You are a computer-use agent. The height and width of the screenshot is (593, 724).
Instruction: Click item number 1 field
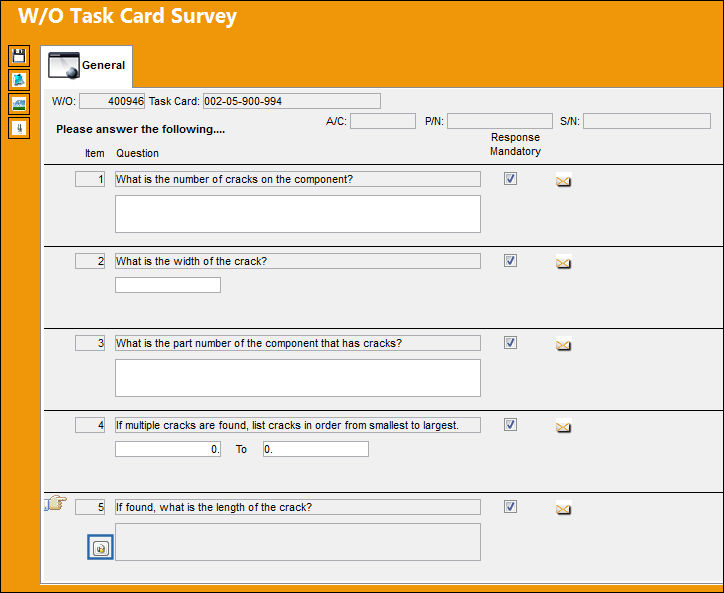90,179
